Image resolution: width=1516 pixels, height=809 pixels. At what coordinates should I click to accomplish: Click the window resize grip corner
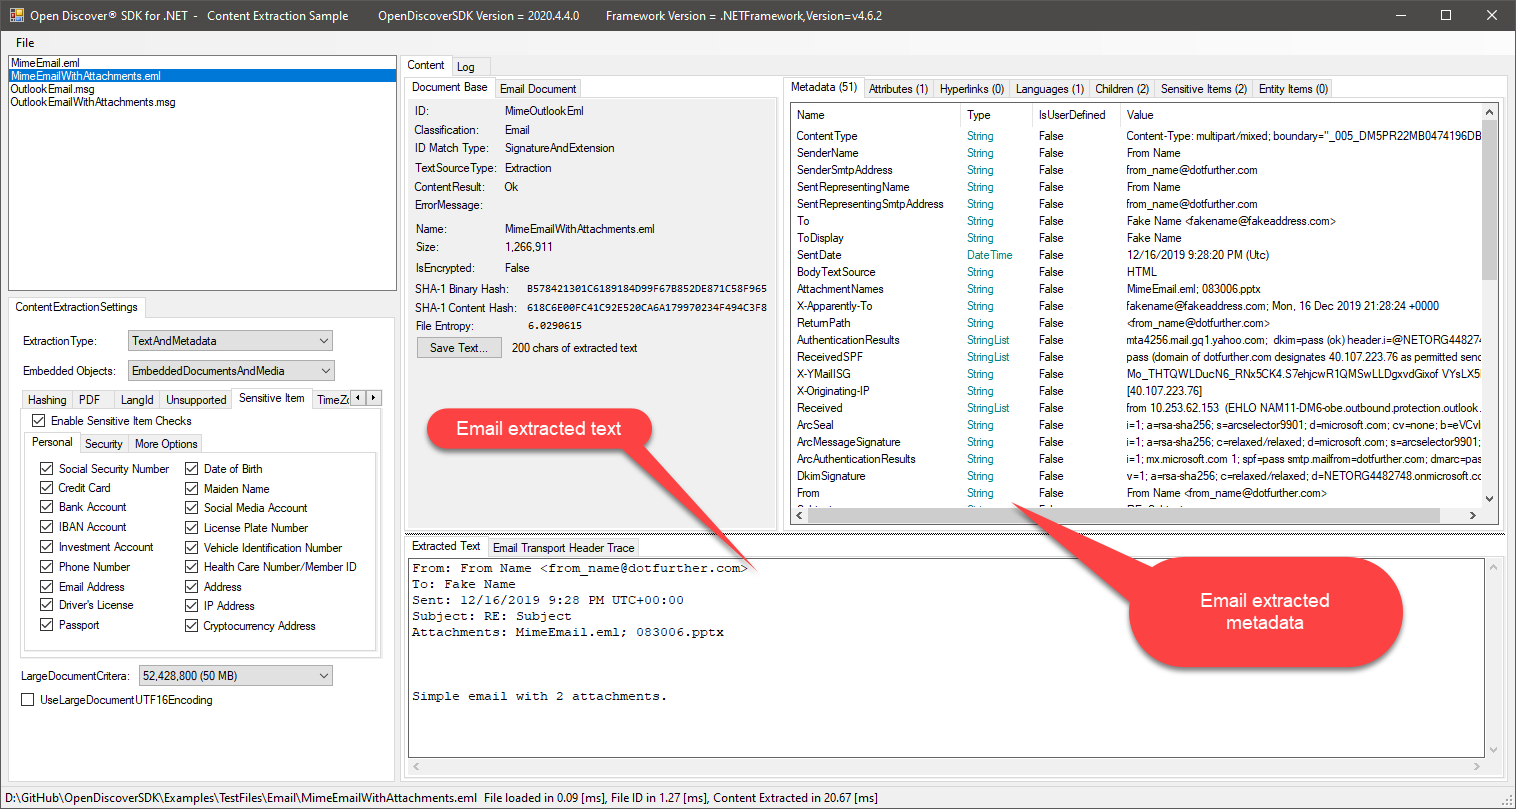click(1507, 800)
